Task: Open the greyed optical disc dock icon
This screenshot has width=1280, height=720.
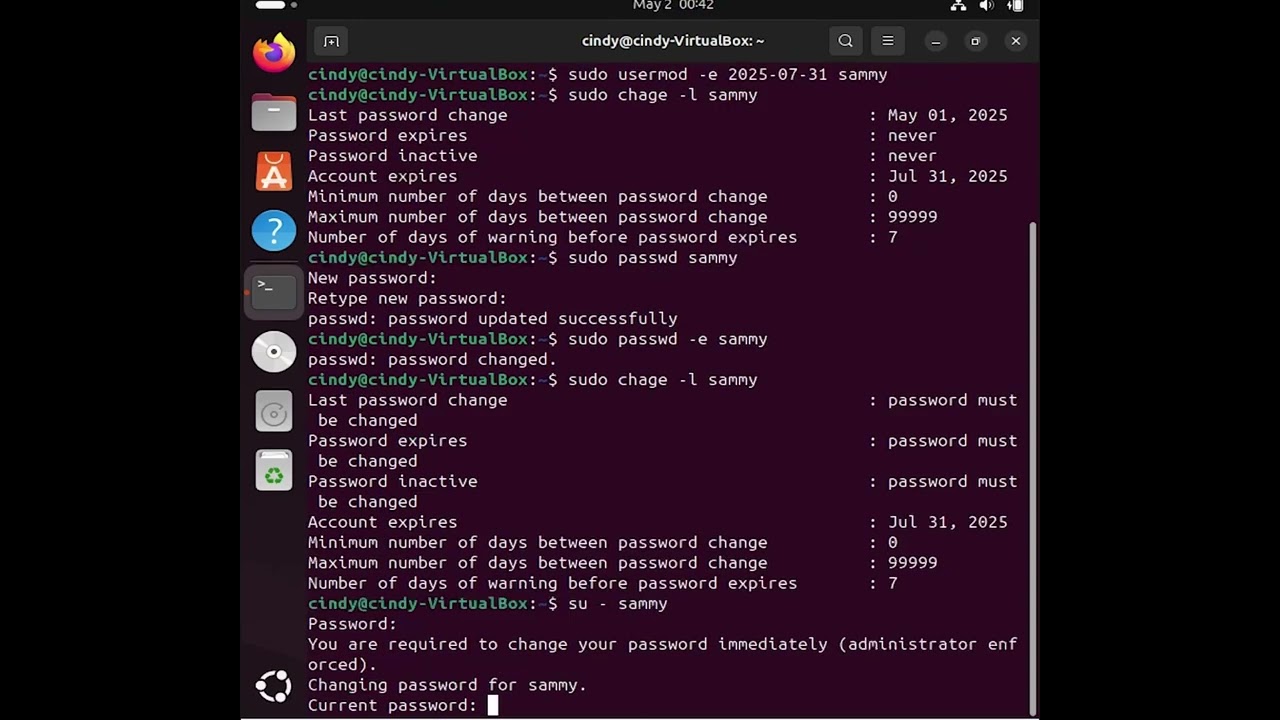Action: click(x=273, y=412)
